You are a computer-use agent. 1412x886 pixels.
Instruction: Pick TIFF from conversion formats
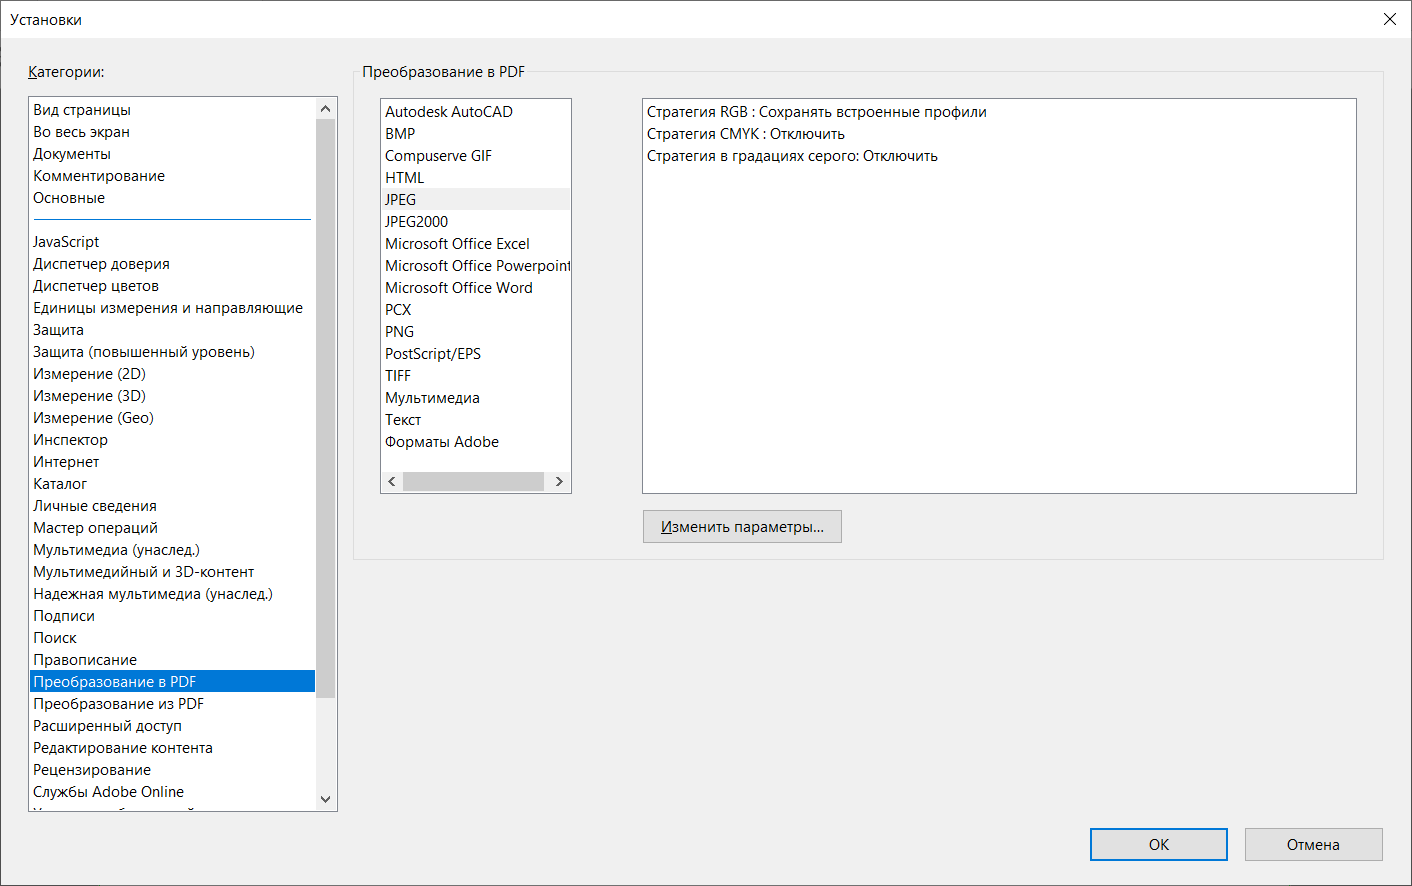tap(398, 376)
